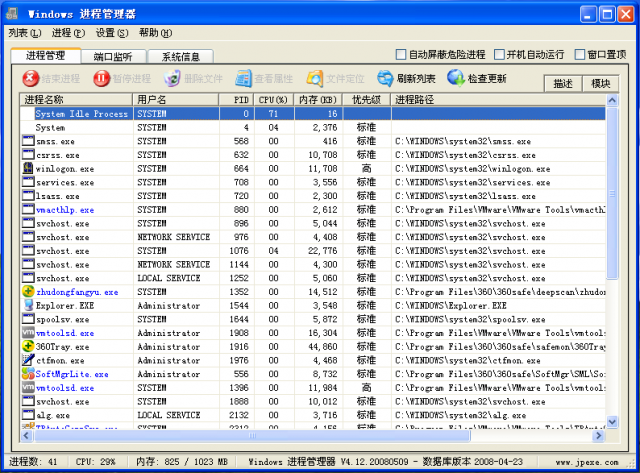
Task: Click the 删除文件 (delete file) toolbar icon
Action: click(x=173, y=78)
